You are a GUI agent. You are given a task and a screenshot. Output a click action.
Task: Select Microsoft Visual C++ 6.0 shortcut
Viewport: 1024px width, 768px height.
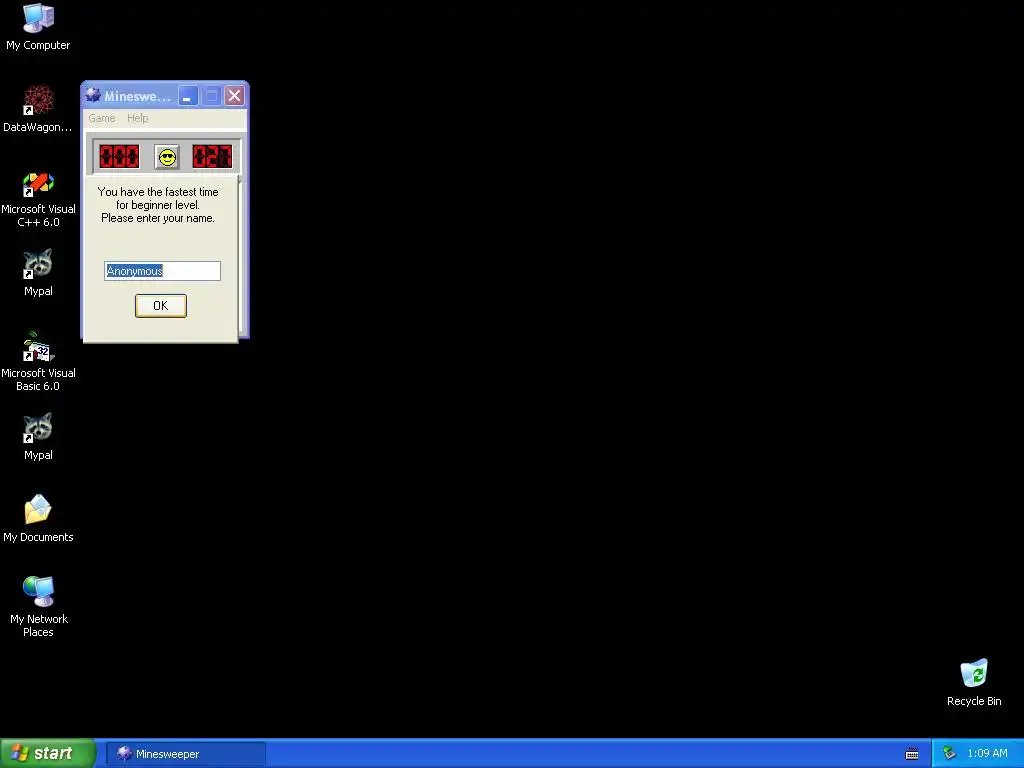38,199
